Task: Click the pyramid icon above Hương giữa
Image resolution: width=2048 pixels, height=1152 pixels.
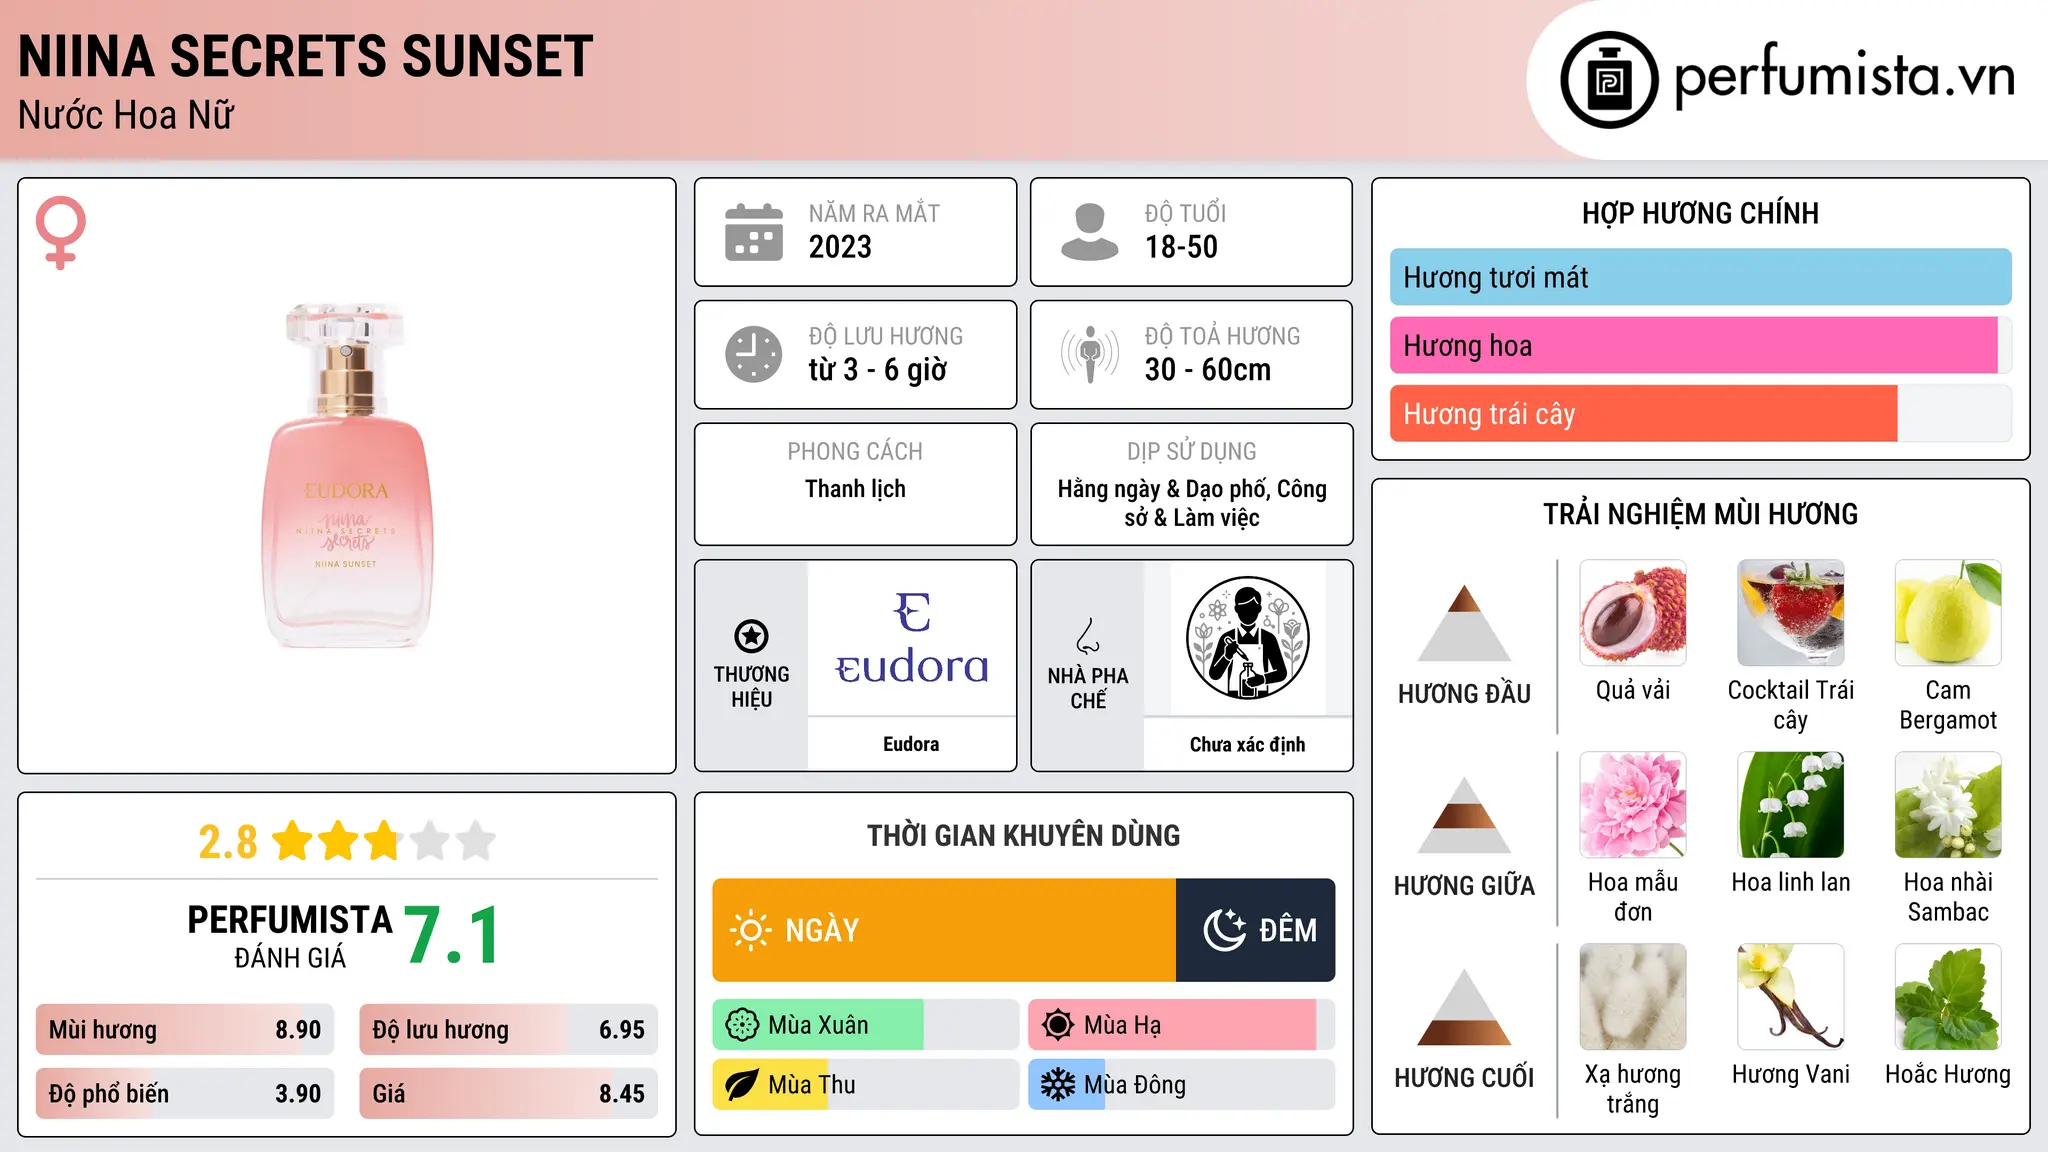Action: click(x=1464, y=815)
